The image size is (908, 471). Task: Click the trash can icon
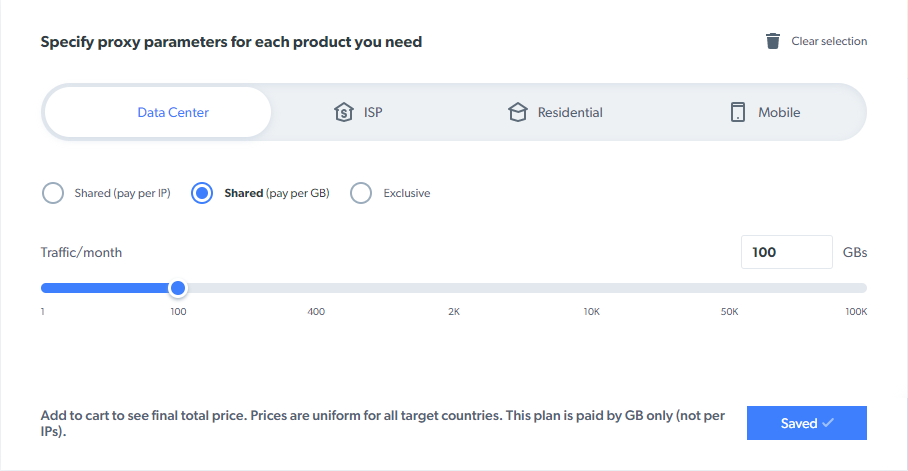772,41
